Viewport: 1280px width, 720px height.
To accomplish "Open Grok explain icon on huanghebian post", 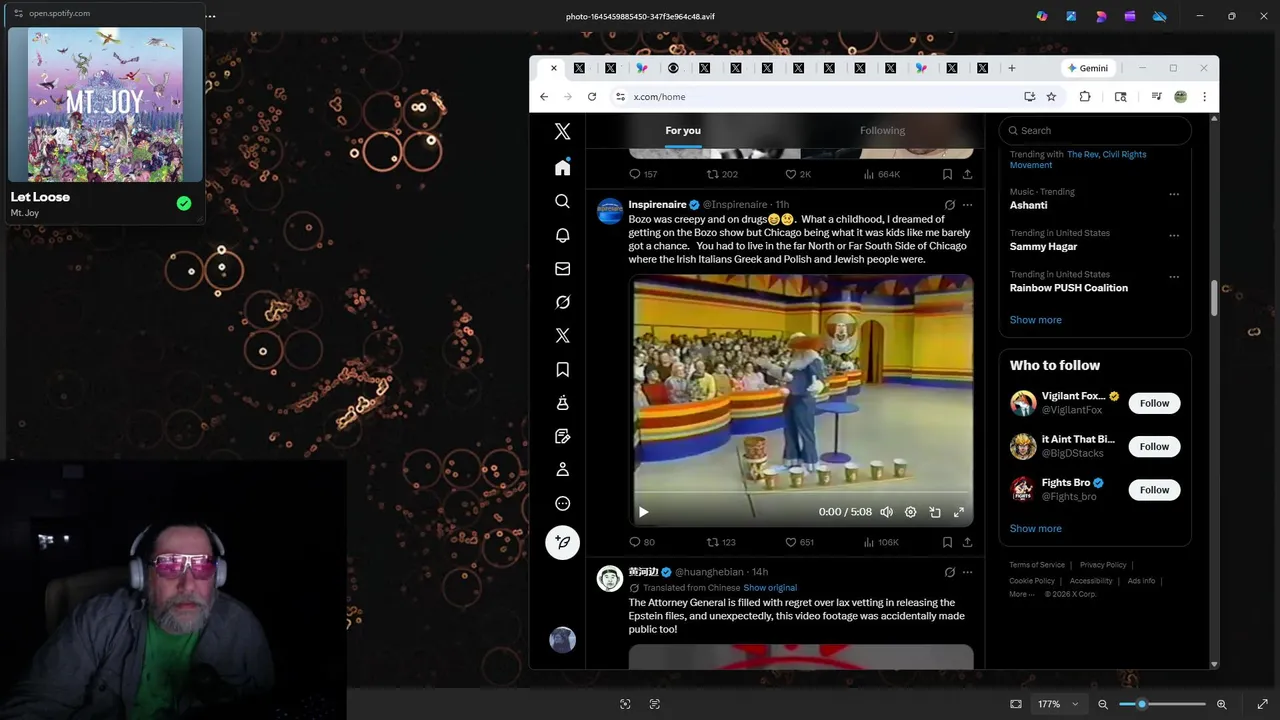I will 949,572.
